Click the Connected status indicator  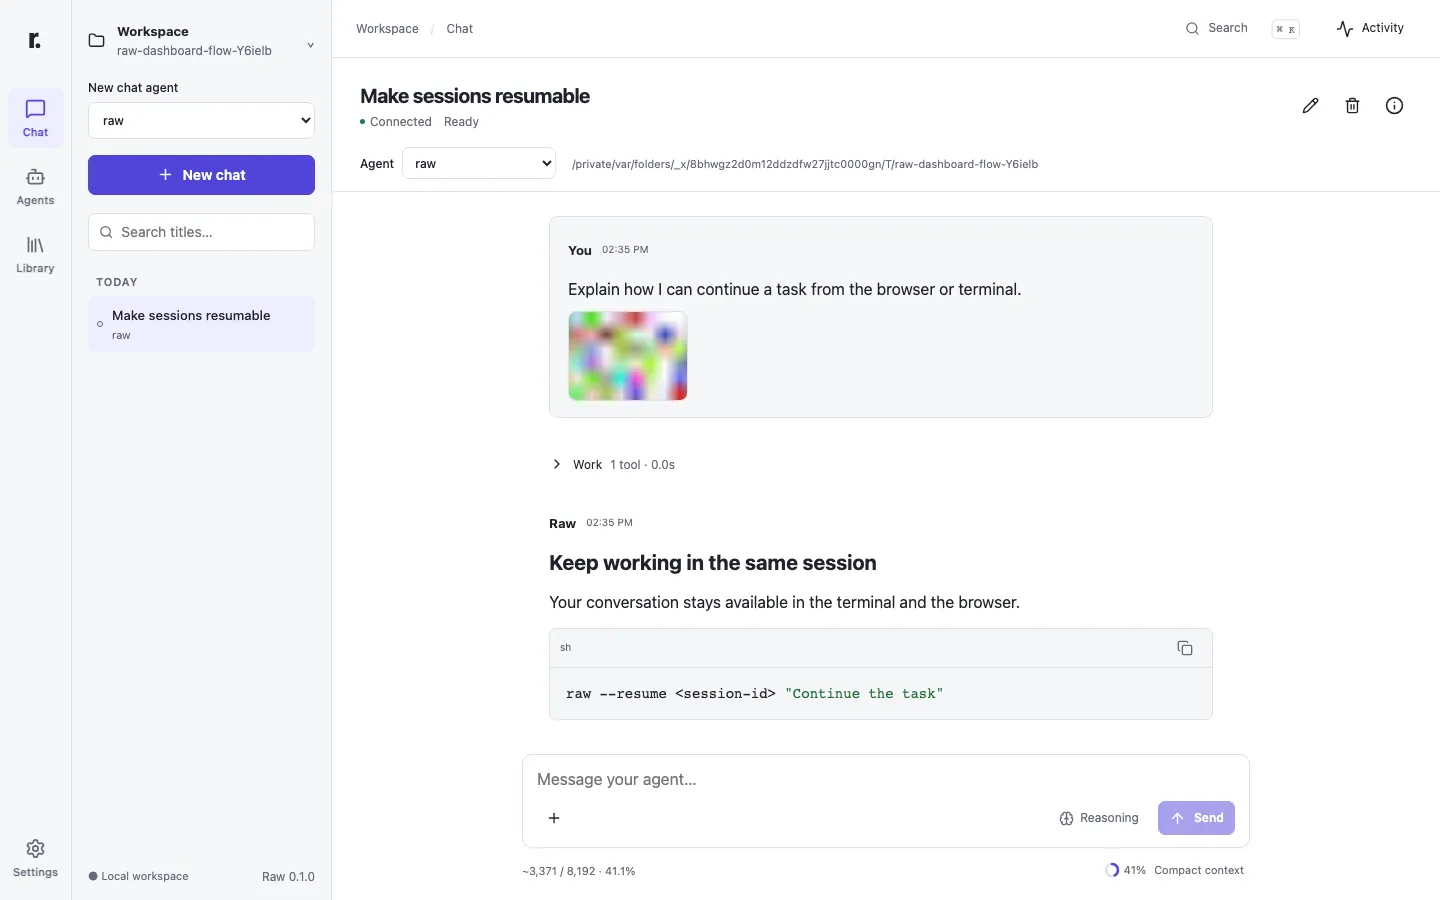(x=396, y=122)
